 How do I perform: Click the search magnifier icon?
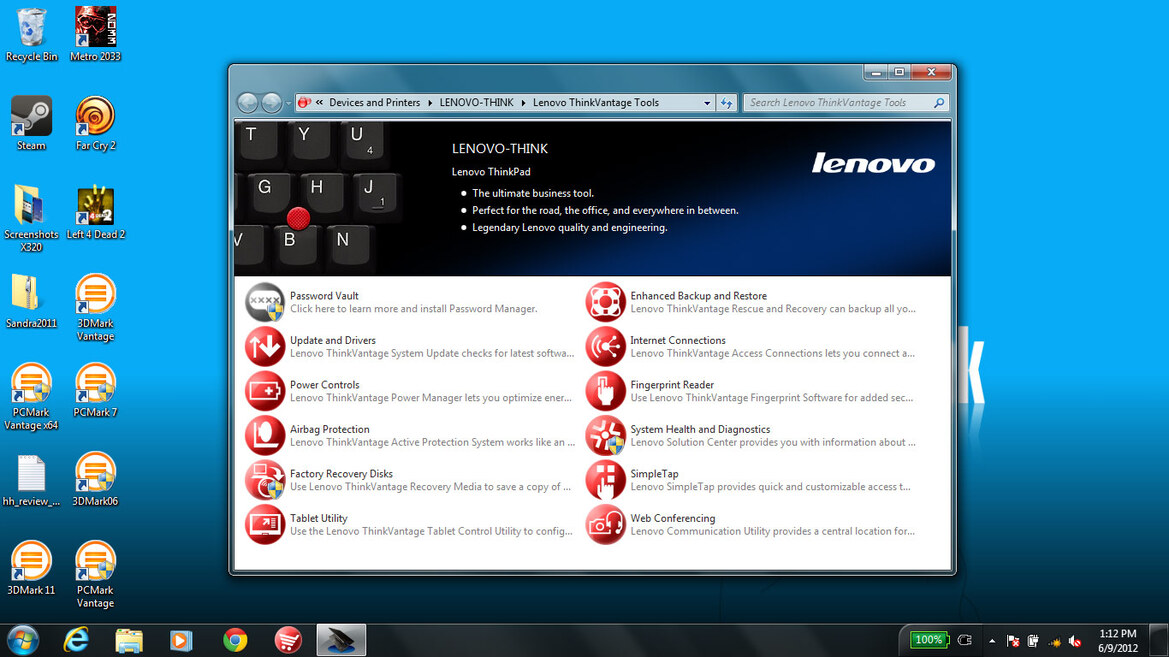(x=939, y=103)
